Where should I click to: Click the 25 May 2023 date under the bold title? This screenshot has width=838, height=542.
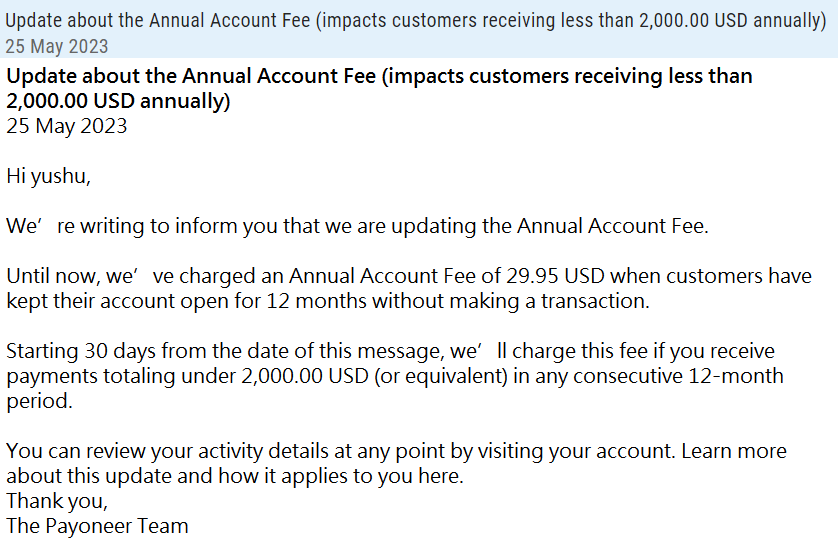click(x=67, y=126)
